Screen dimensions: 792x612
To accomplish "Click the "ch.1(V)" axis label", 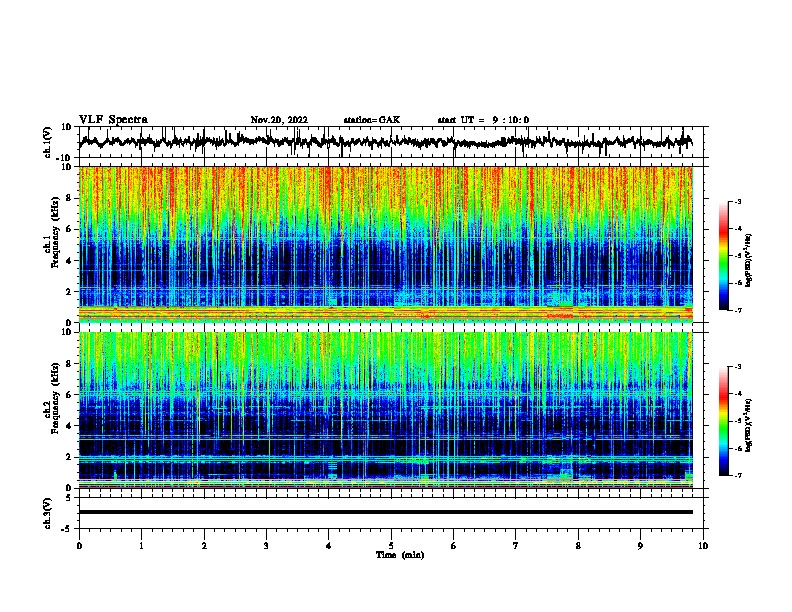I will pos(48,142).
